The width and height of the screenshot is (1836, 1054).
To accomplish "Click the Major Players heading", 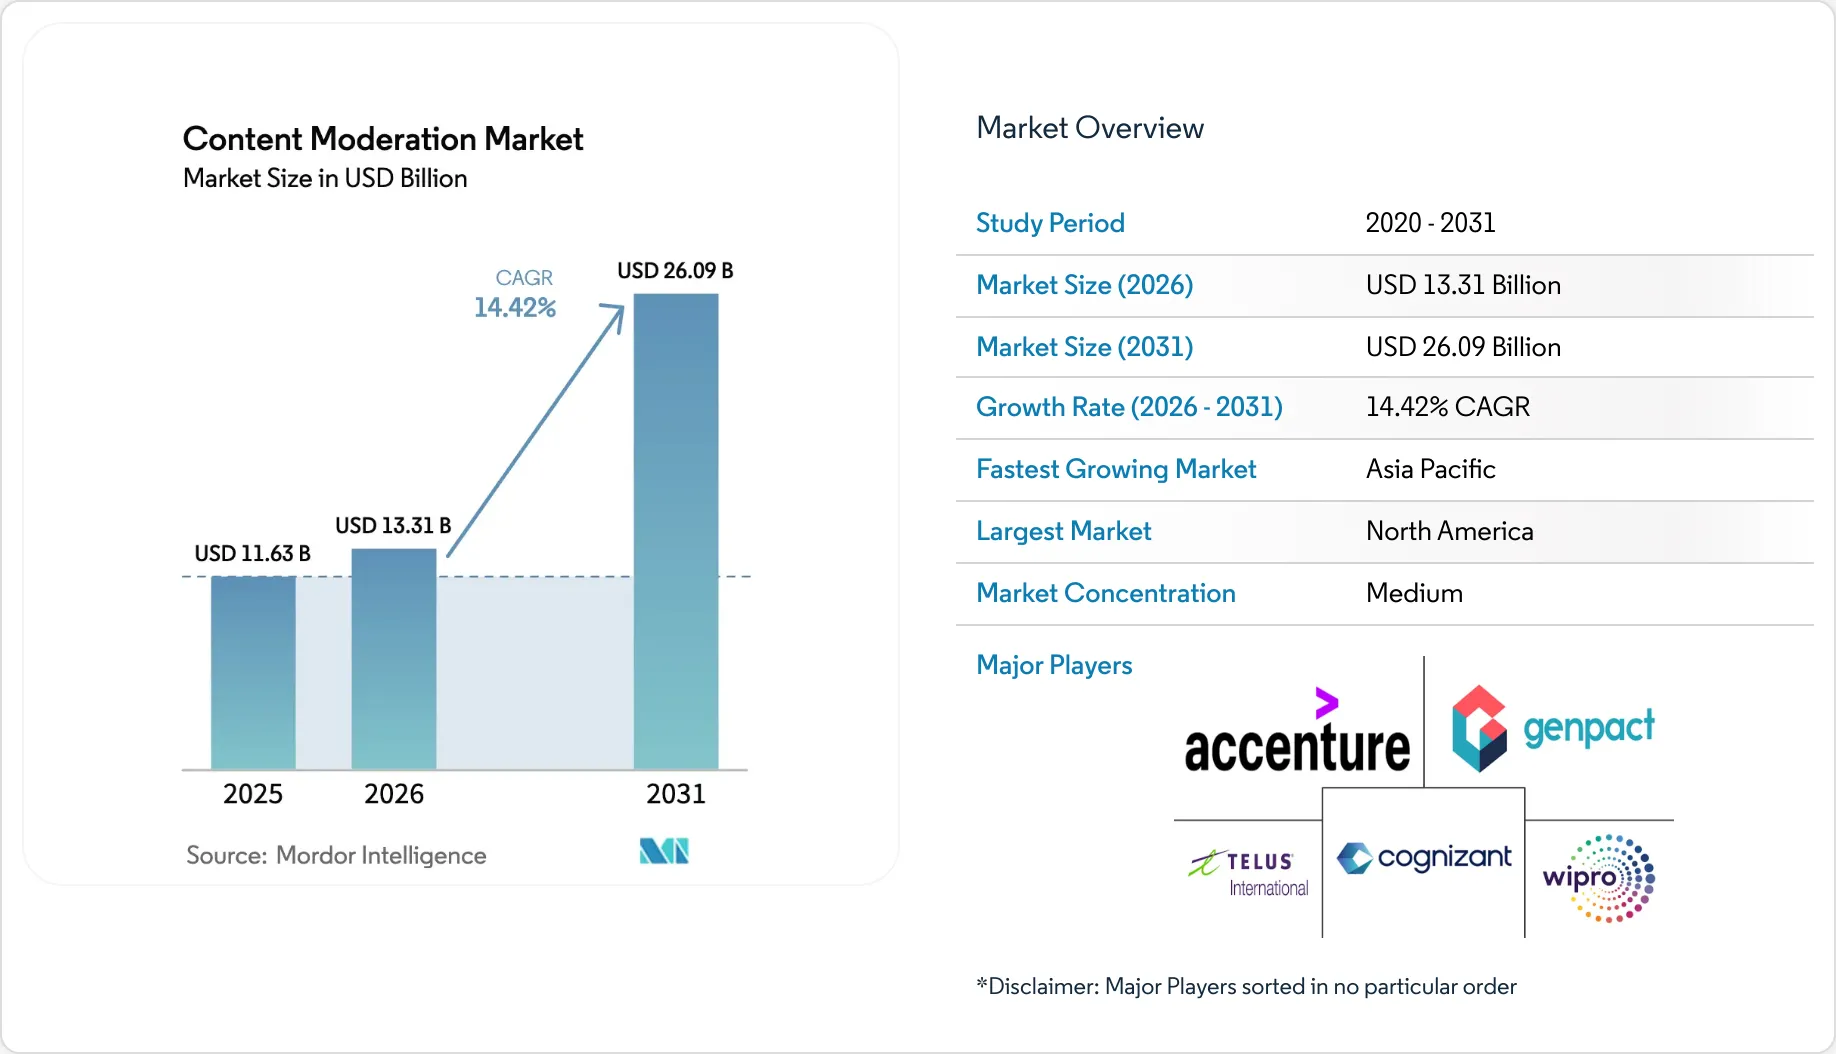I will [1054, 665].
